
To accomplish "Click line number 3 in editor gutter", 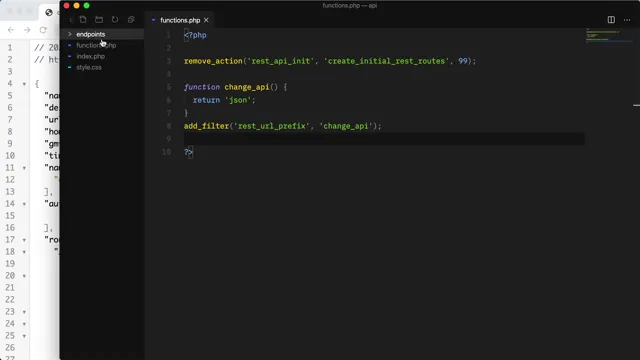I will (169, 61).
